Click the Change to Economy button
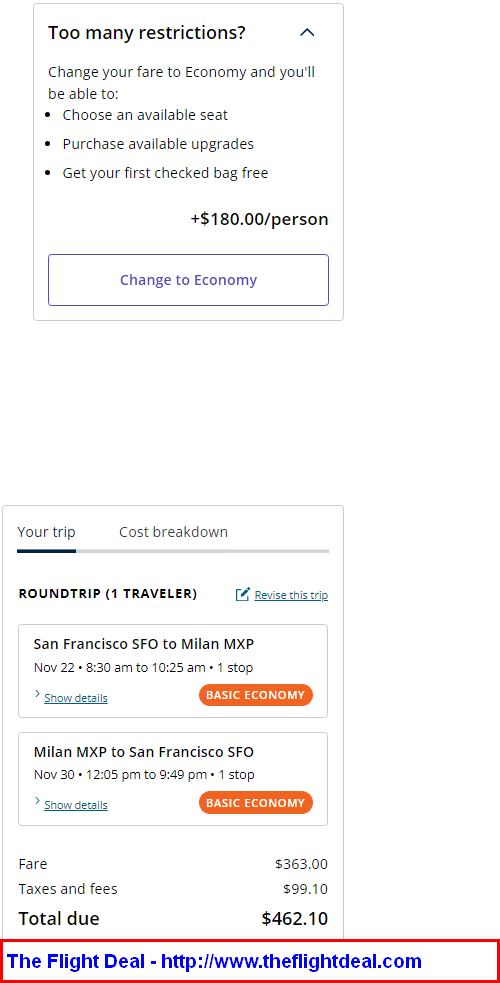This screenshot has width=500, height=983. click(x=189, y=280)
